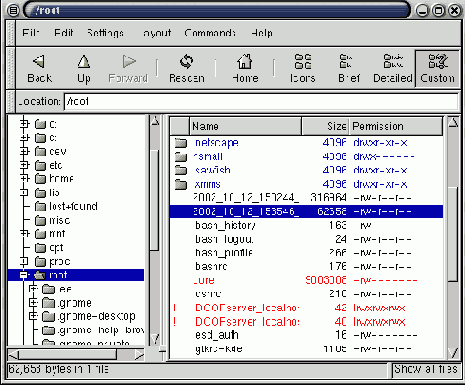
Task: Select the .bash_profile file
Action: tap(306, 253)
